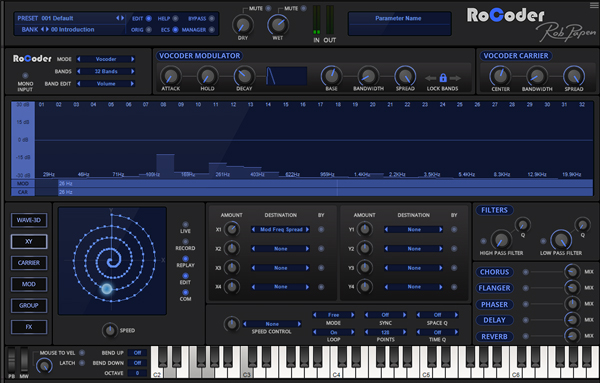Image resolution: width=600 pixels, height=383 pixels.
Task: Click the modulator Hold knob
Action: tap(207, 76)
